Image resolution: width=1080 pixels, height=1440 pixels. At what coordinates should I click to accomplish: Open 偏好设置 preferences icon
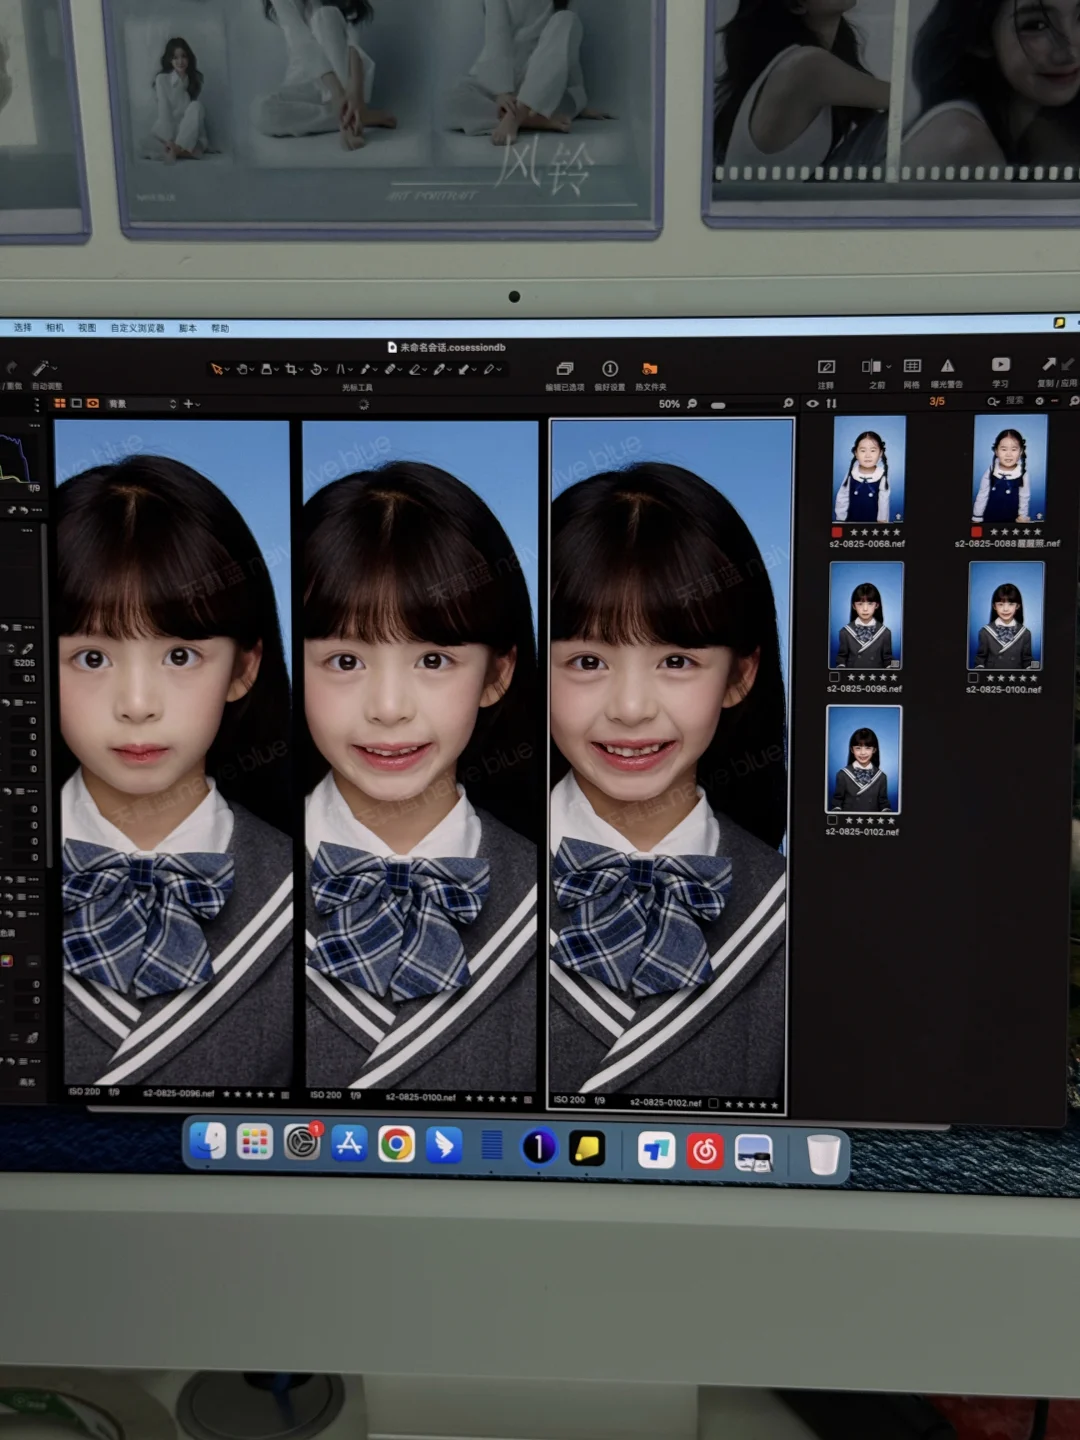(610, 369)
